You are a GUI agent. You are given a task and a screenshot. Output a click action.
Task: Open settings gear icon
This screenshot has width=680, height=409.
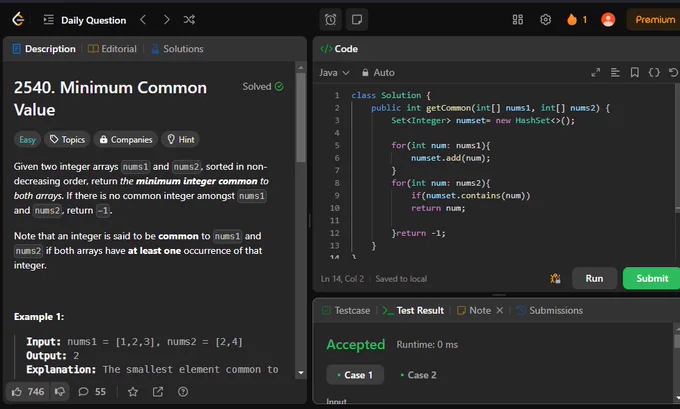546,20
